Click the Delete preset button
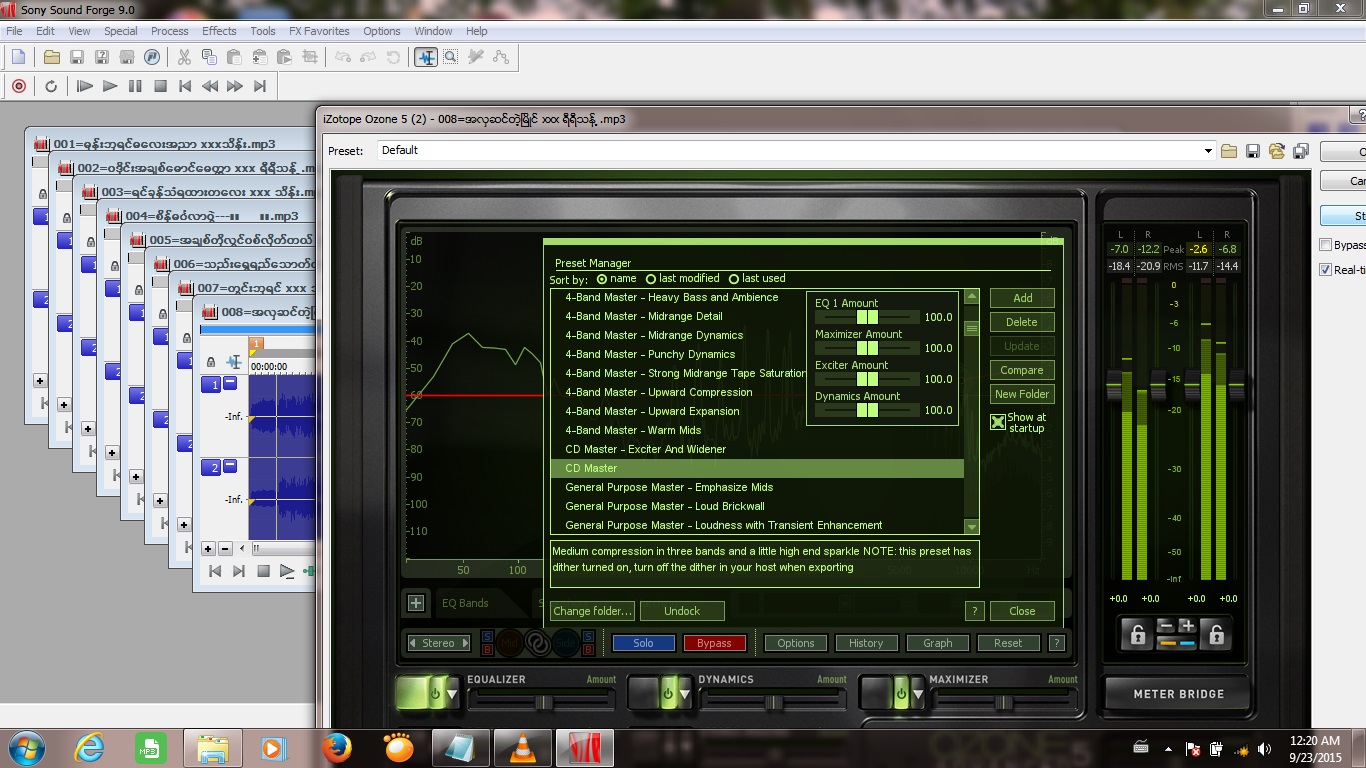 [1022, 322]
